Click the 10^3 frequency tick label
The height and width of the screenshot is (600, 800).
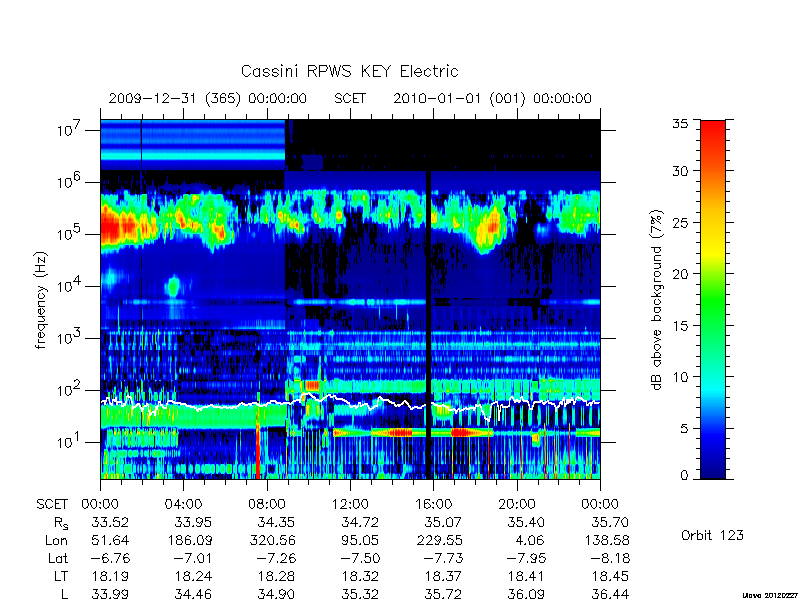point(71,338)
